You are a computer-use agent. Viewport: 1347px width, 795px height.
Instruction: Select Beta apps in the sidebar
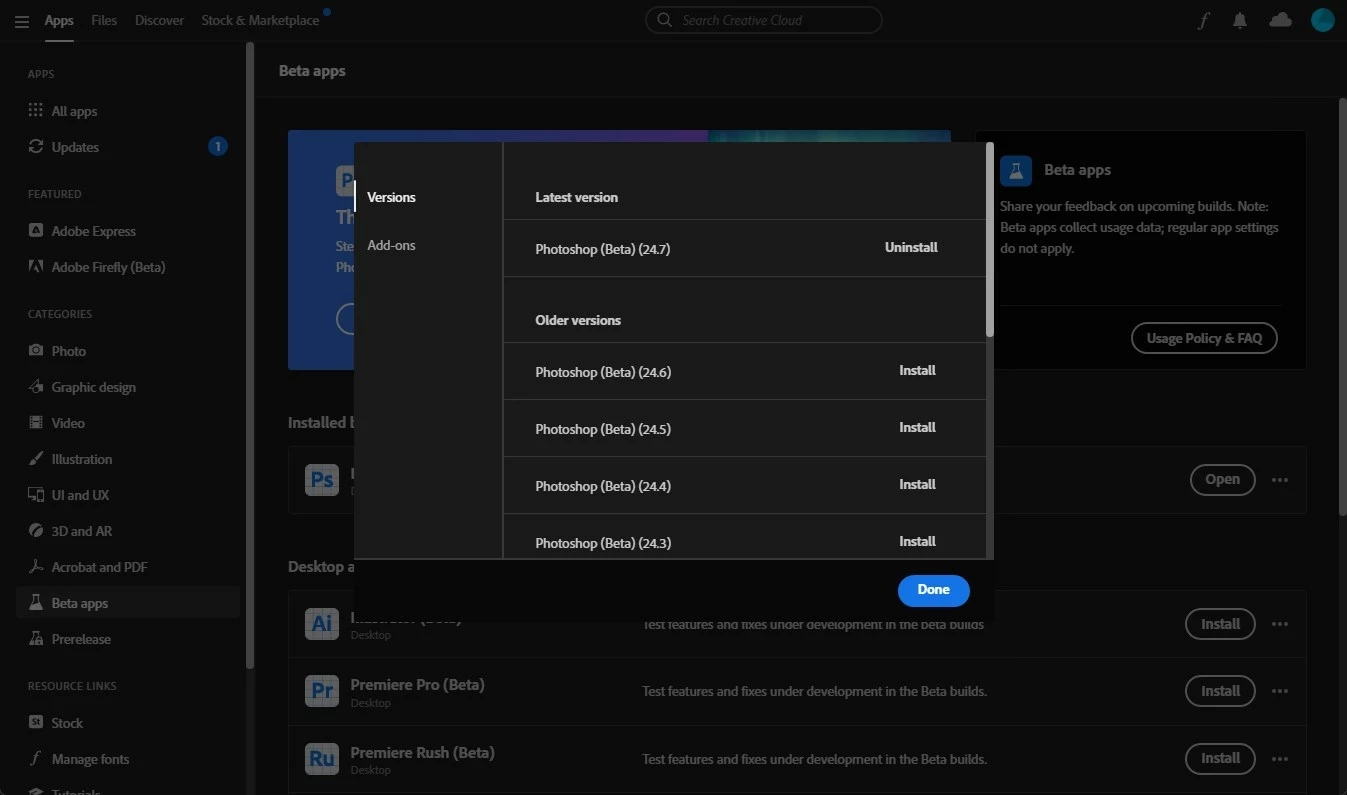click(128, 603)
